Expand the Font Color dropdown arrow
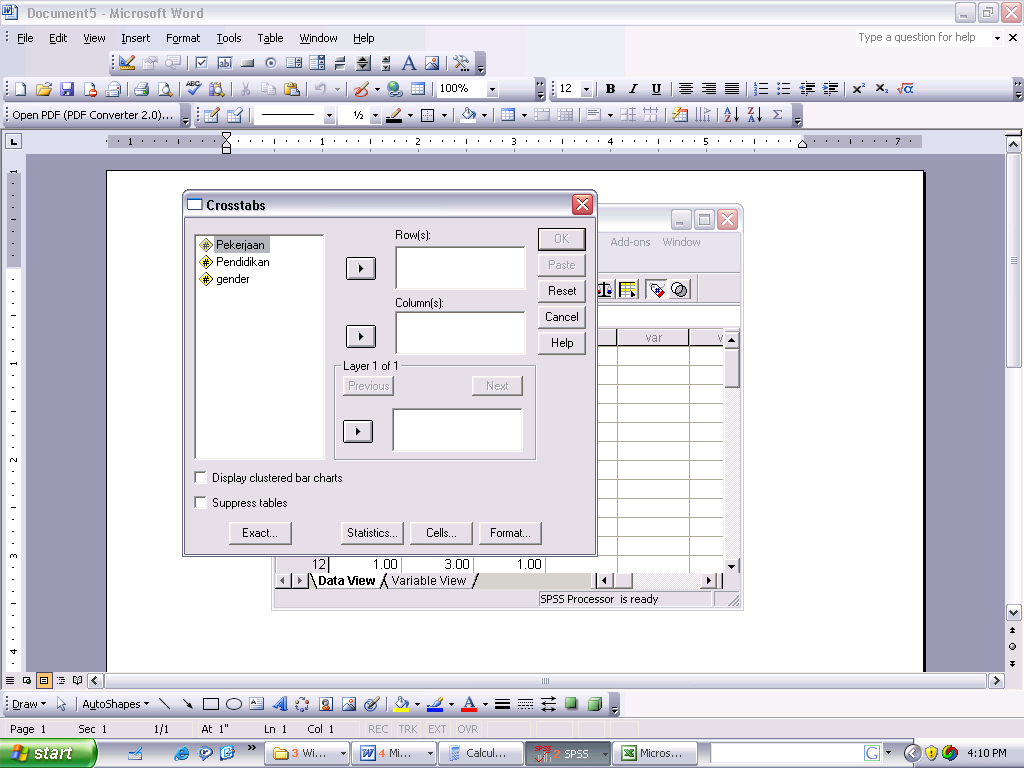The image size is (1024, 768). click(485, 705)
